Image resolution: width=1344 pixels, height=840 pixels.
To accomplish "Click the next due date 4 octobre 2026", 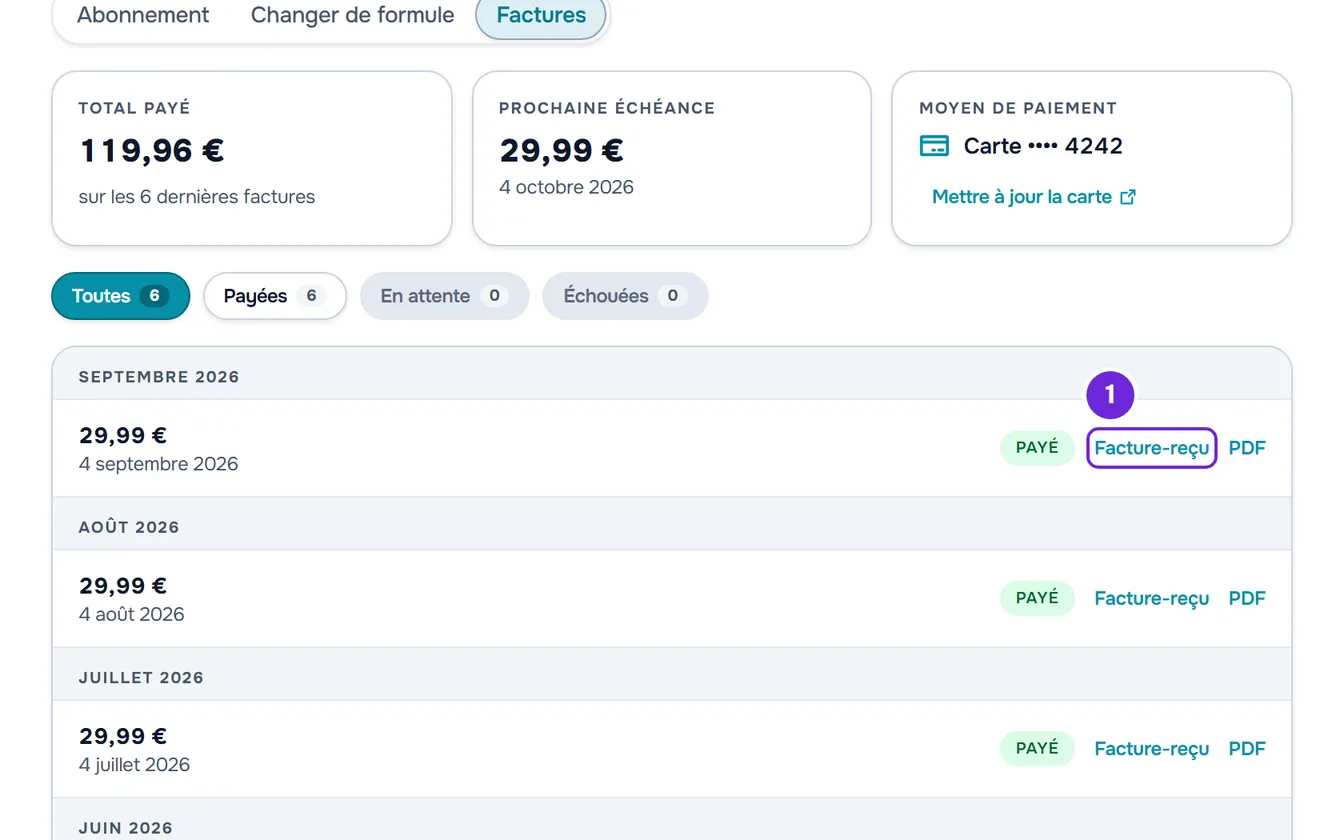I will tap(567, 187).
